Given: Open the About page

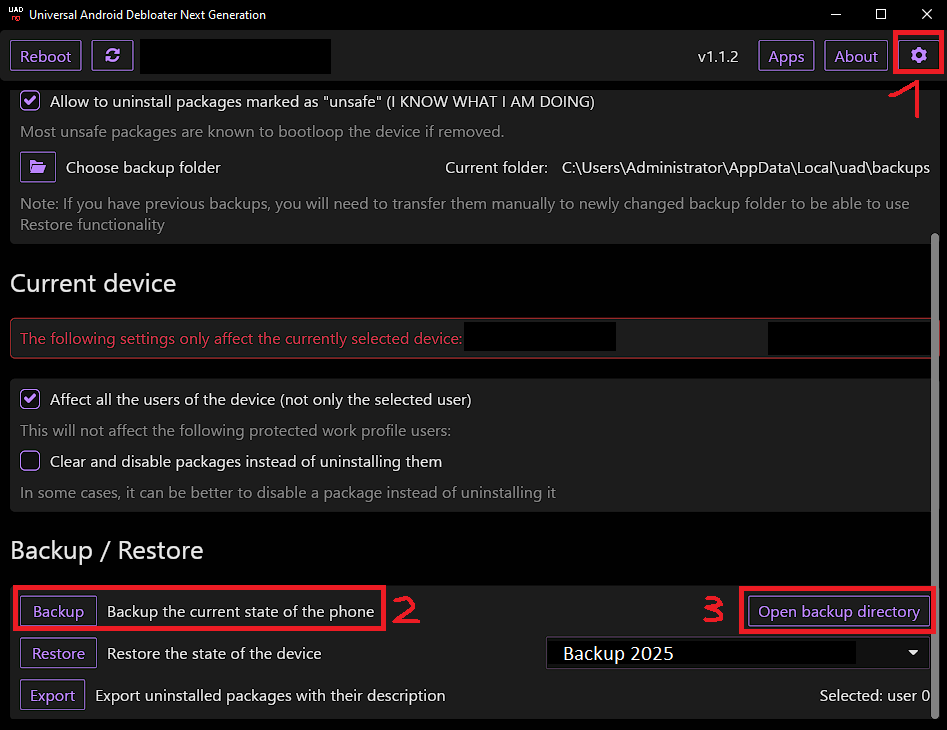Looking at the screenshot, I should [856, 56].
